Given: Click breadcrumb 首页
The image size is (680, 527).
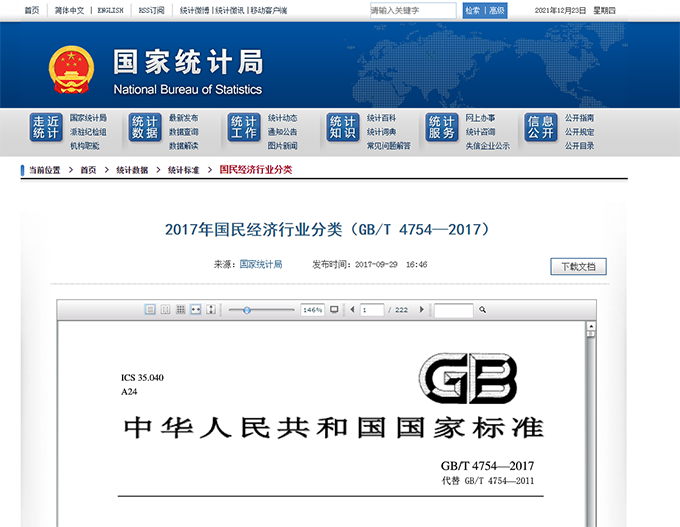Looking at the screenshot, I should coord(88,170).
